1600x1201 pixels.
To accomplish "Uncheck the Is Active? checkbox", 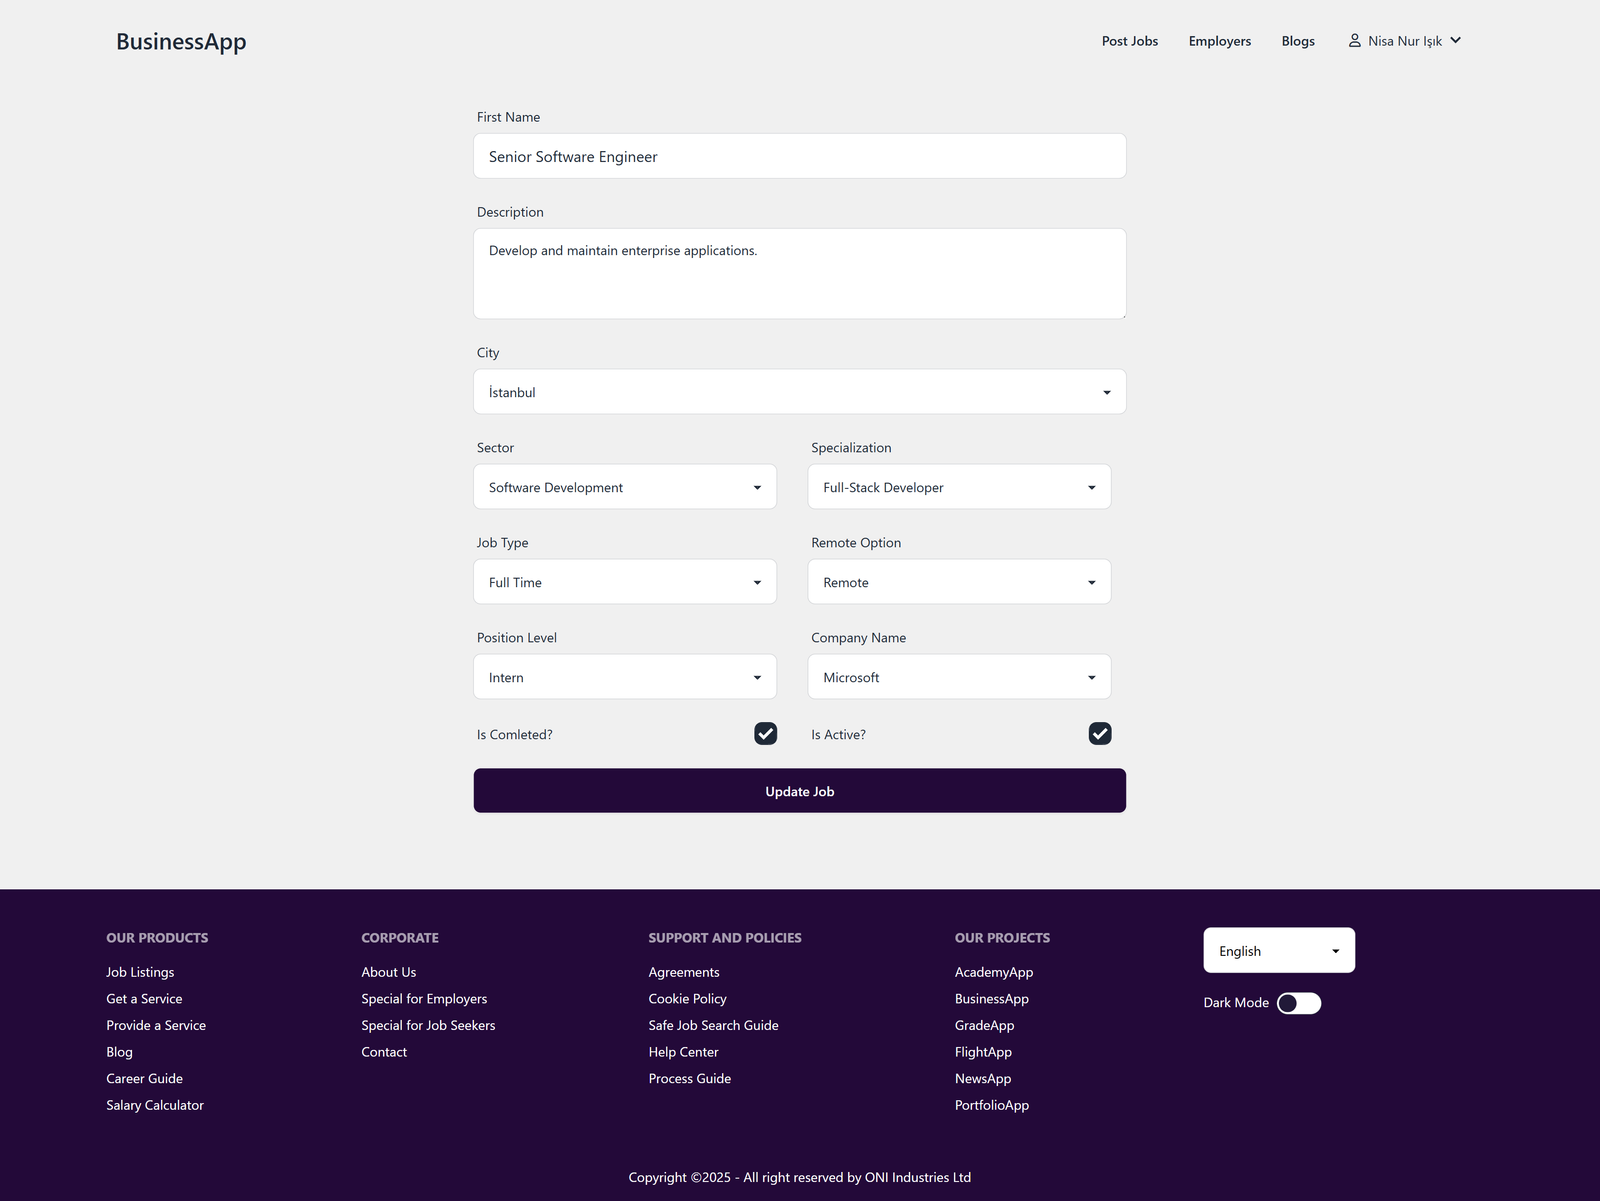I will [x=1099, y=734].
